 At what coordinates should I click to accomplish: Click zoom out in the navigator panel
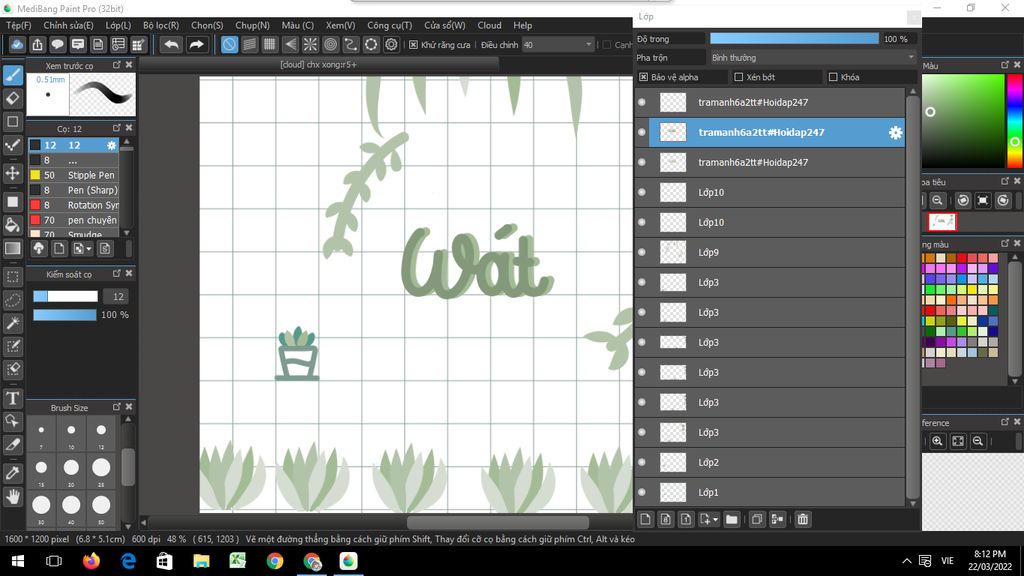tap(937, 200)
